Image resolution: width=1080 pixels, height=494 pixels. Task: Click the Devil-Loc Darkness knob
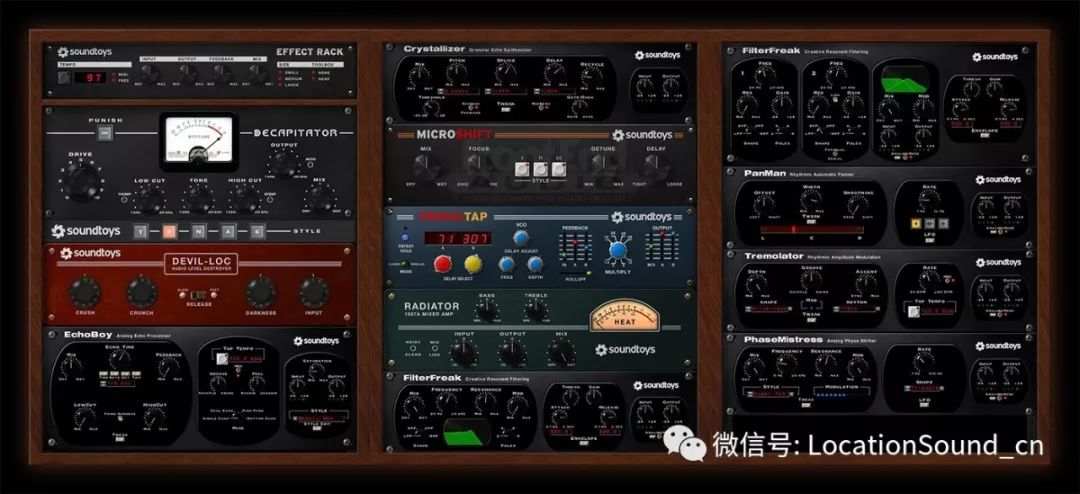261,291
